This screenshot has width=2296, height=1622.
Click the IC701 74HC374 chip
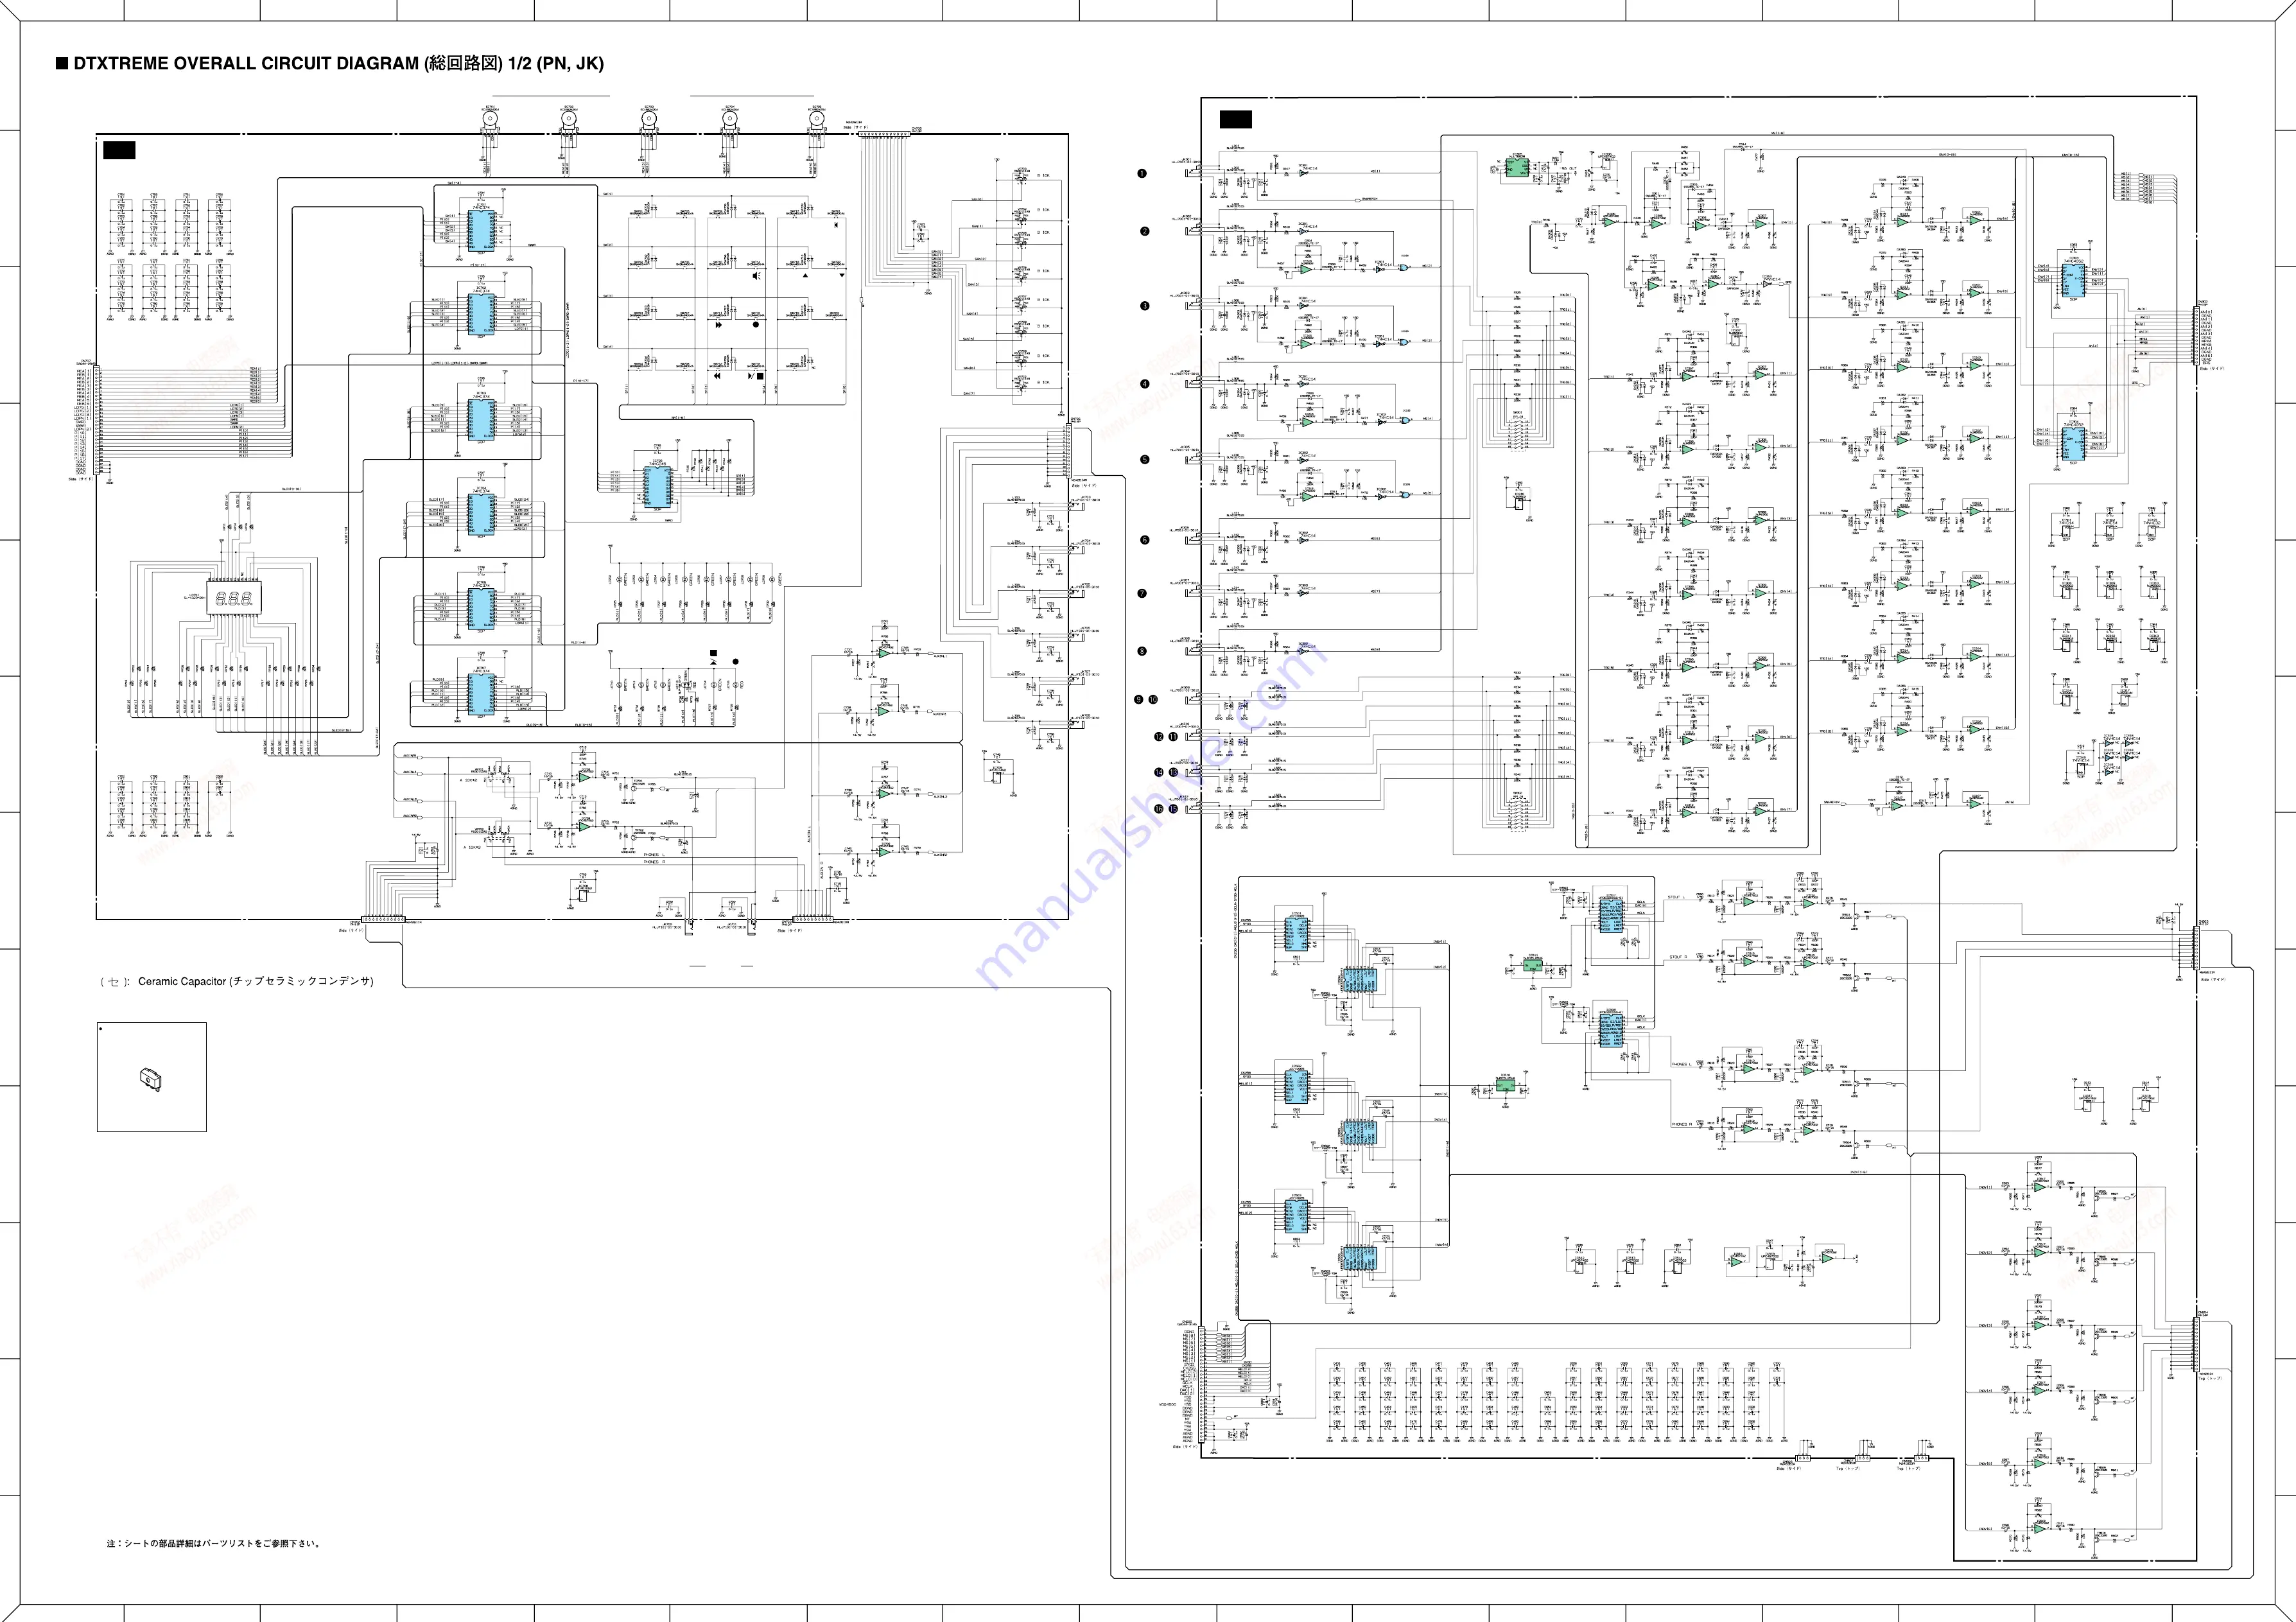click(481, 231)
